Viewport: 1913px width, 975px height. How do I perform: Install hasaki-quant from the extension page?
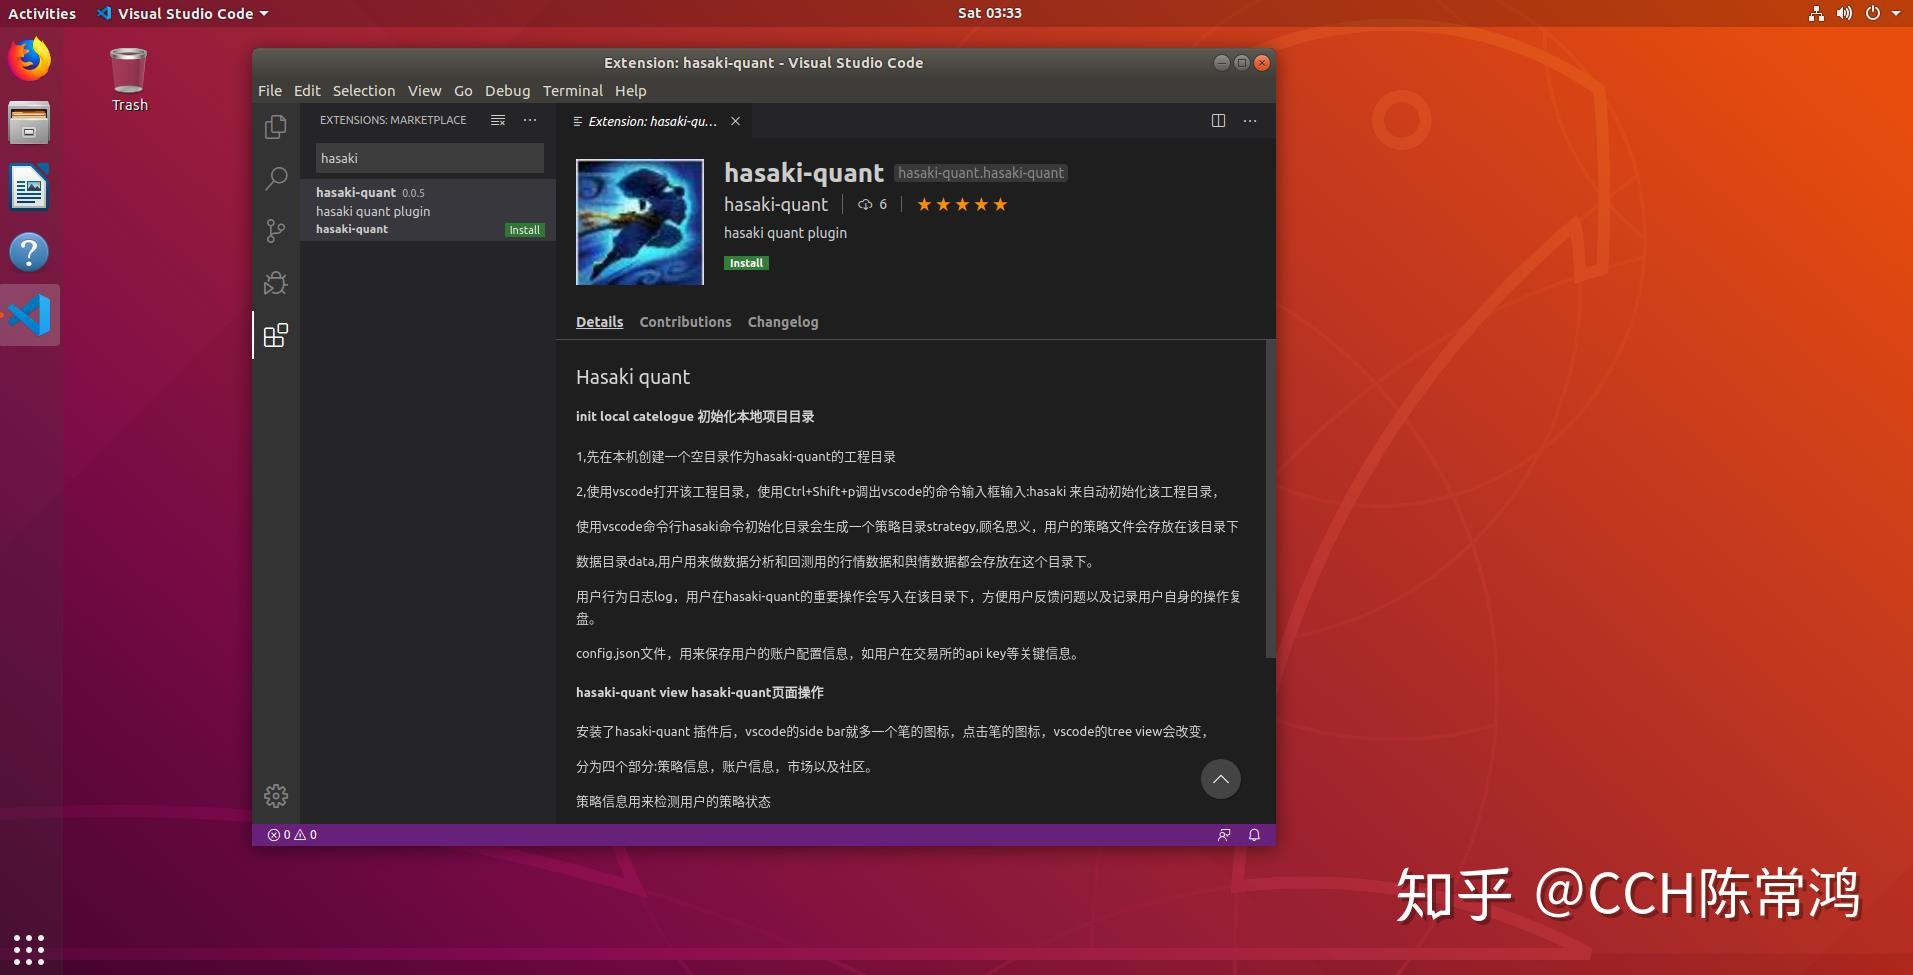746,263
